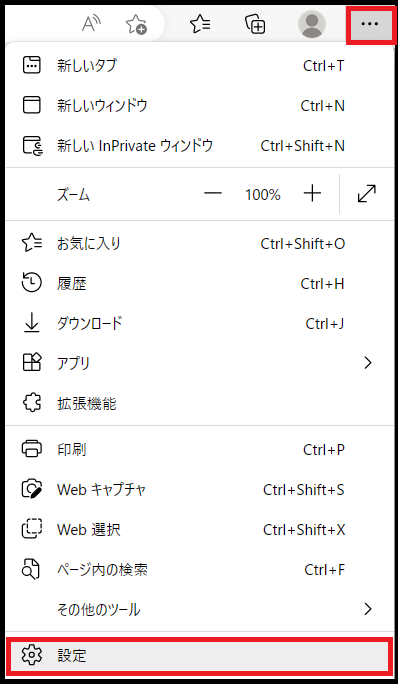Increase zoom with the plus button
Image resolution: width=398 pixels, height=684 pixels.
click(312, 194)
